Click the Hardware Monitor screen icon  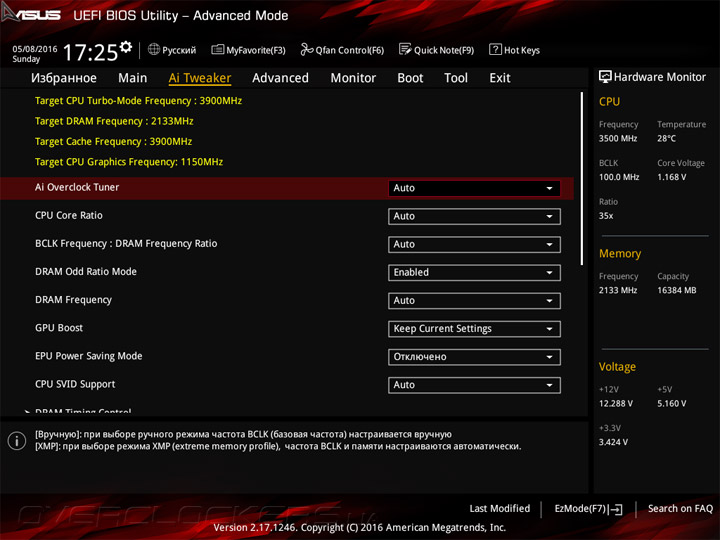[x=605, y=77]
